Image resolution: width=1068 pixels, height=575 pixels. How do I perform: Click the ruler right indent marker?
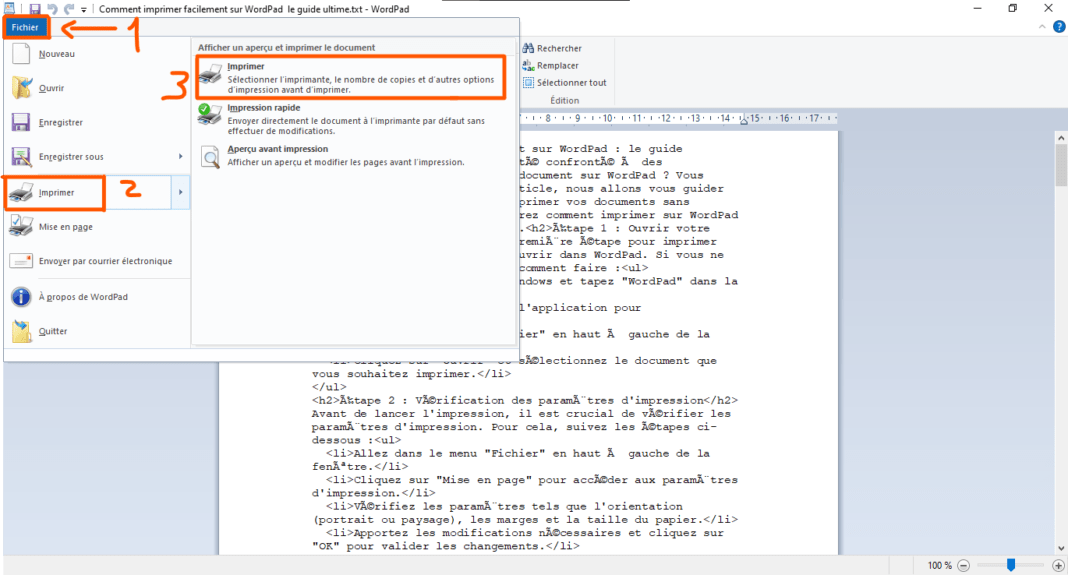[744, 121]
